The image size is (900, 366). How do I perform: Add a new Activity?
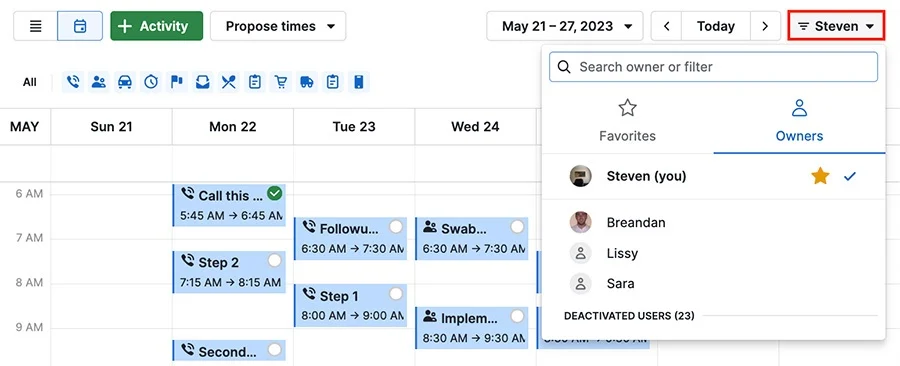[x=157, y=26]
